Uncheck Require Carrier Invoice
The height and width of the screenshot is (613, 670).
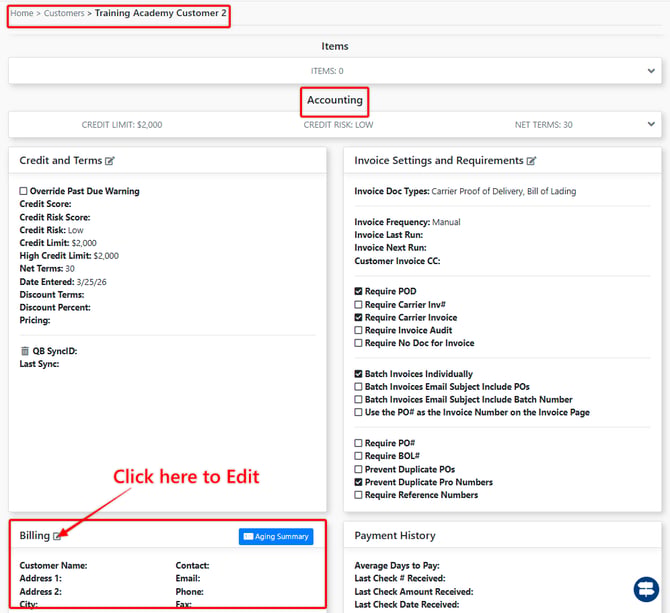coord(359,317)
